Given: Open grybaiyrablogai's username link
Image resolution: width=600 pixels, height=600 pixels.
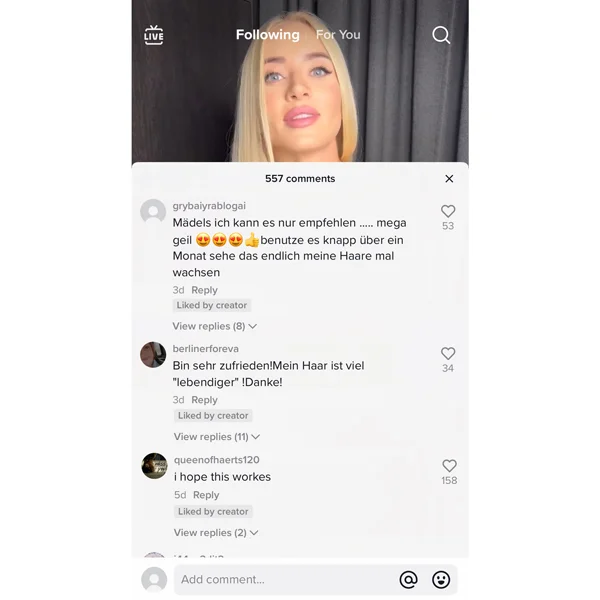Looking at the screenshot, I should (x=209, y=206).
